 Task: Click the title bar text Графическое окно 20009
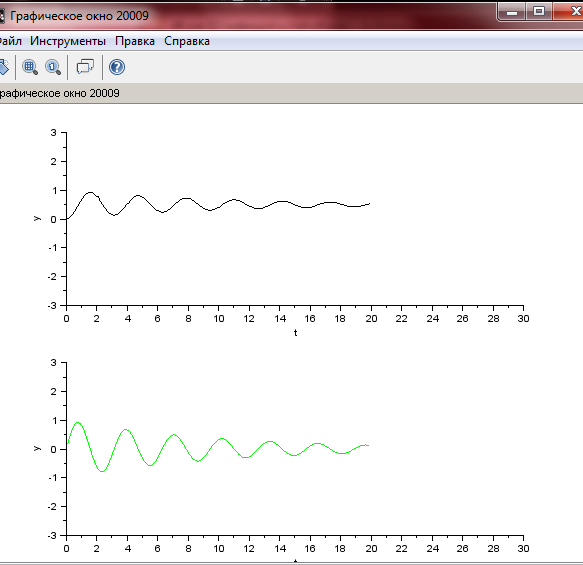(x=79, y=16)
